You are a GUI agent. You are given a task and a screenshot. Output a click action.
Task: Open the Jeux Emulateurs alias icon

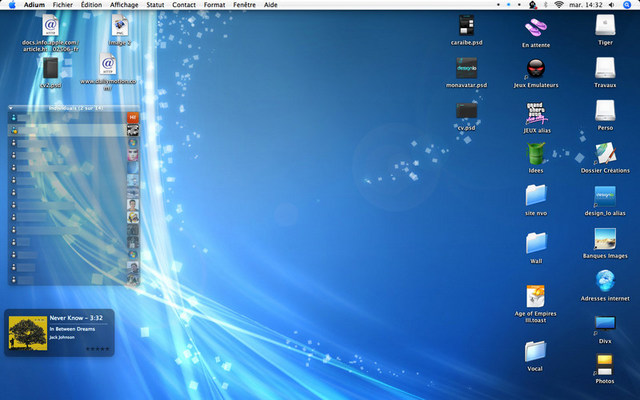(x=536, y=69)
